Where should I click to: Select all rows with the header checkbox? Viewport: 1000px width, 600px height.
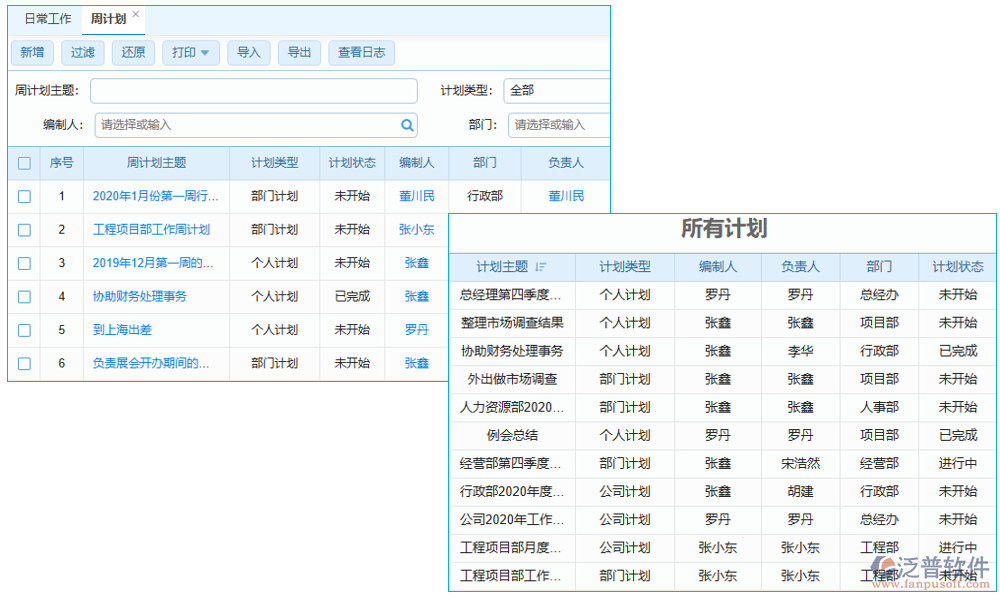tap(23, 163)
